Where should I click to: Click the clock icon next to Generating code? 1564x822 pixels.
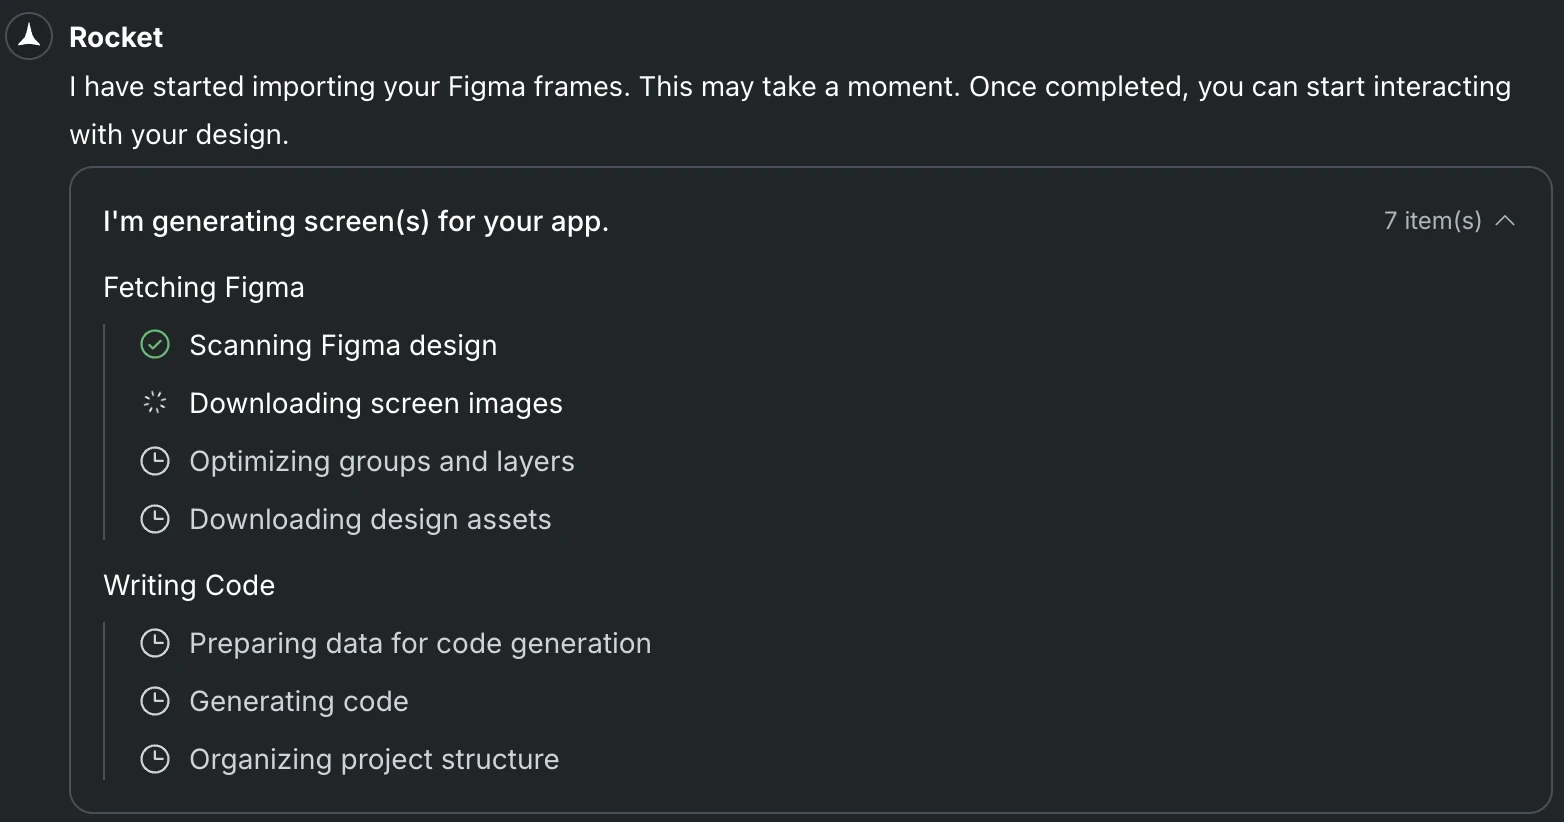coord(155,701)
